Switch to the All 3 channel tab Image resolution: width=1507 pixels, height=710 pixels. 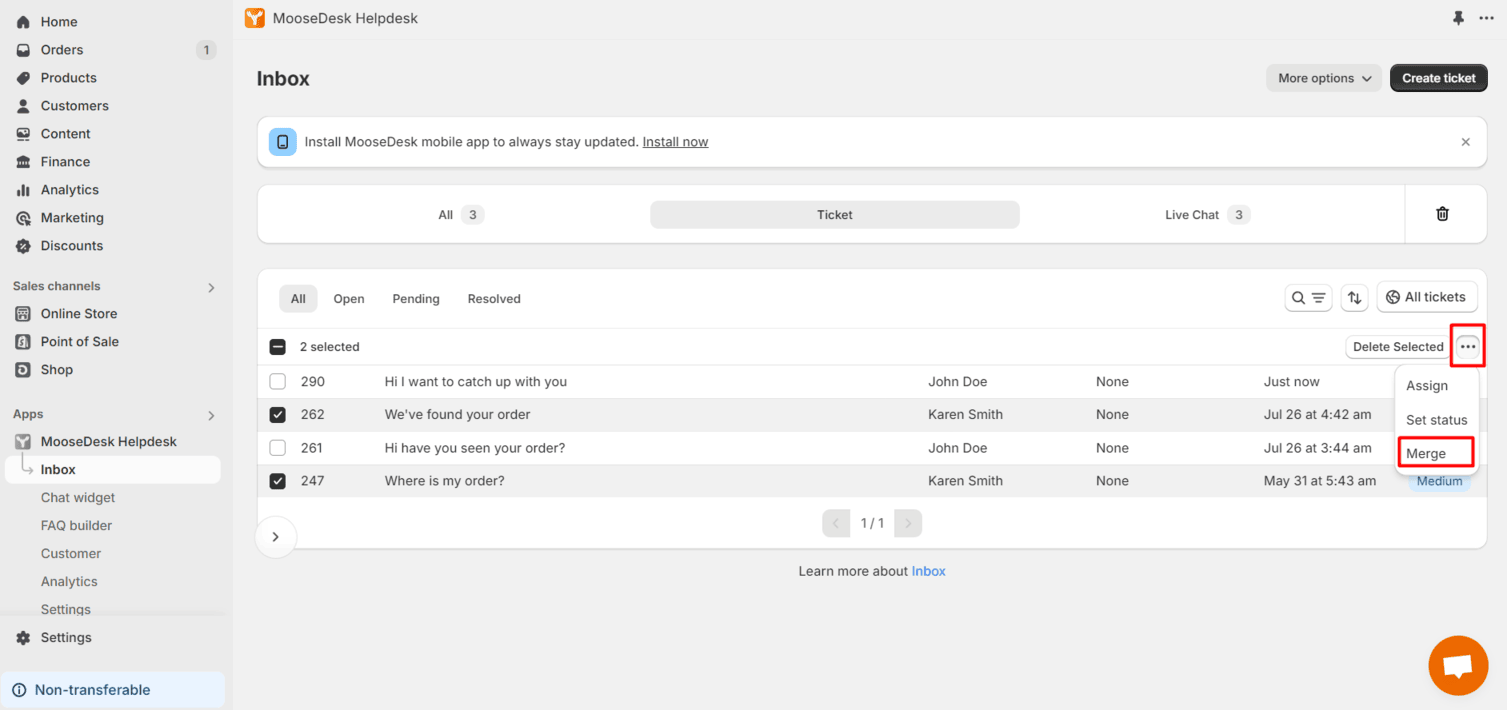click(461, 215)
